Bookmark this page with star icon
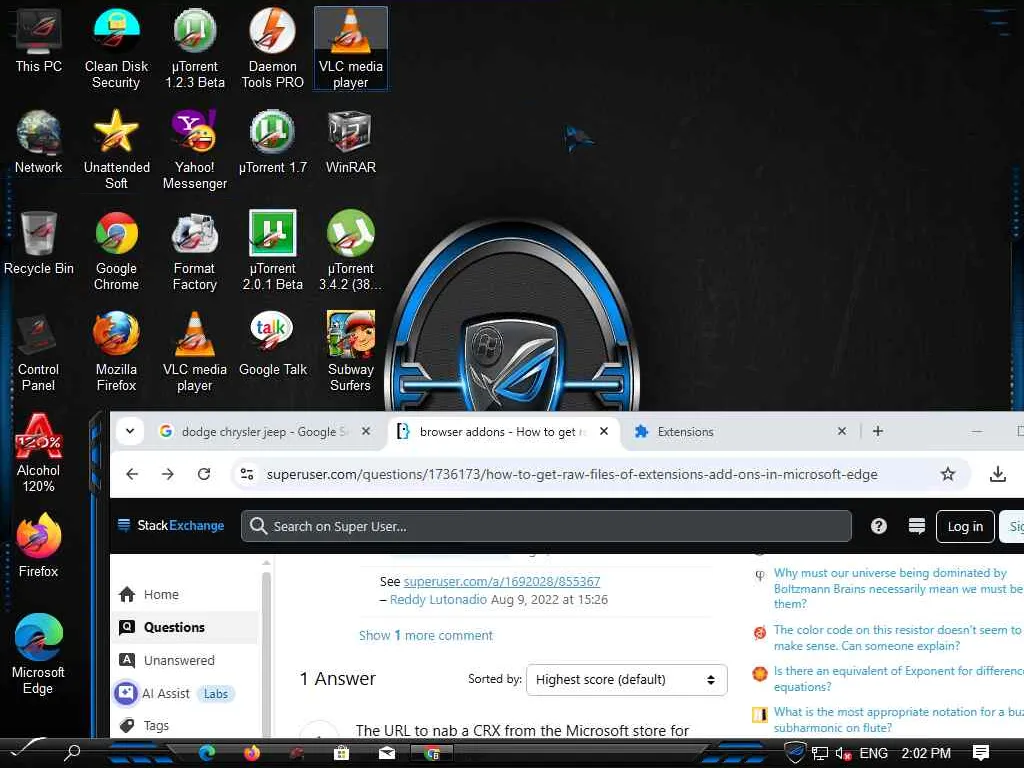Viewport: 1024px width, 768px height. point(948,474)
